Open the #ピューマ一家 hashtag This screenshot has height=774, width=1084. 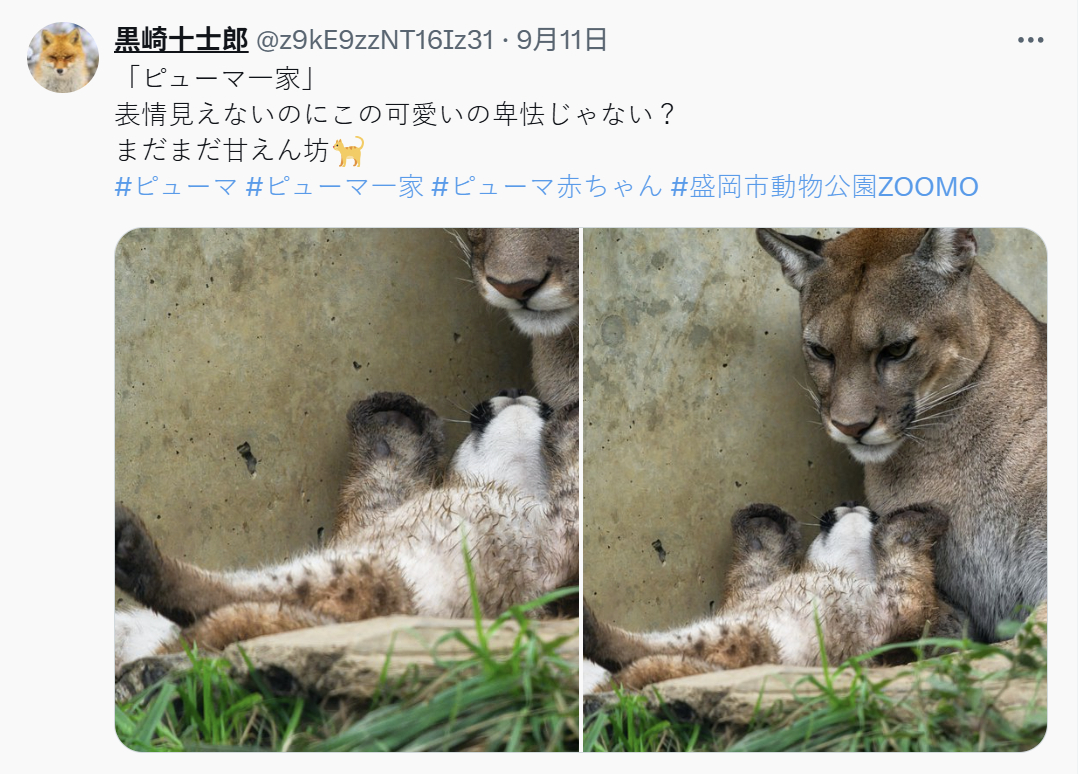point(335,187)
